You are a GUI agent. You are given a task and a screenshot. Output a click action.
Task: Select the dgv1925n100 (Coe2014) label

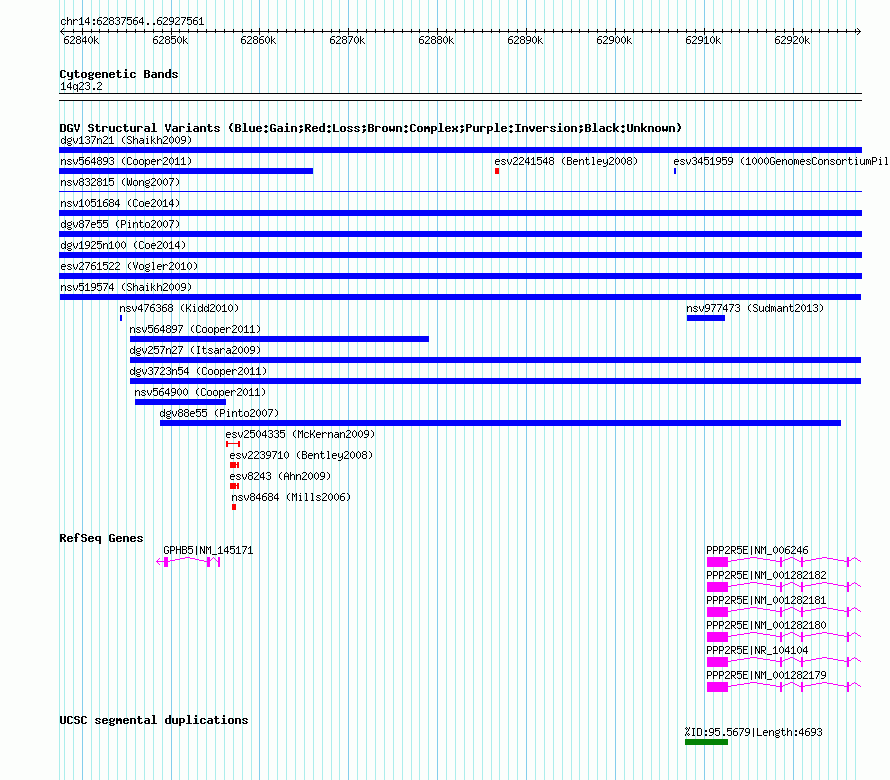[x=123, y=245]
